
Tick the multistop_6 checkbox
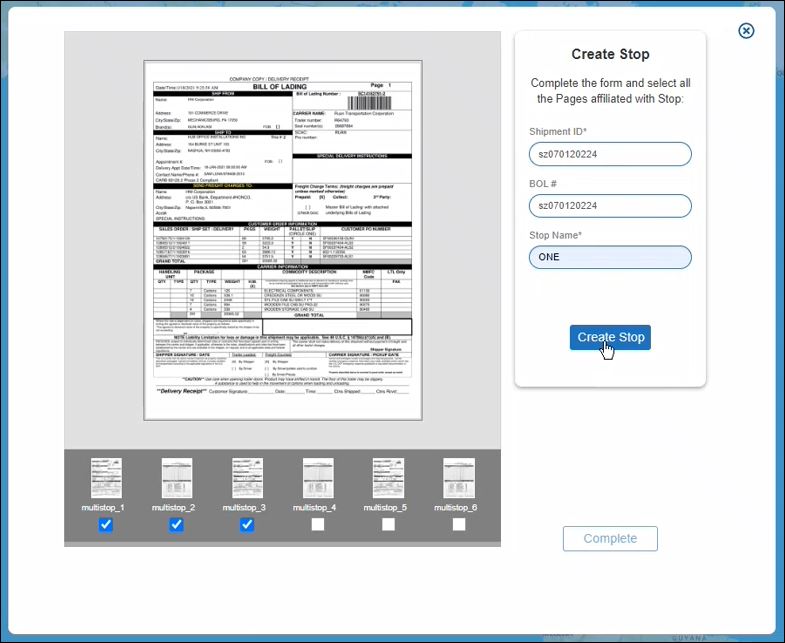[459, 525]
